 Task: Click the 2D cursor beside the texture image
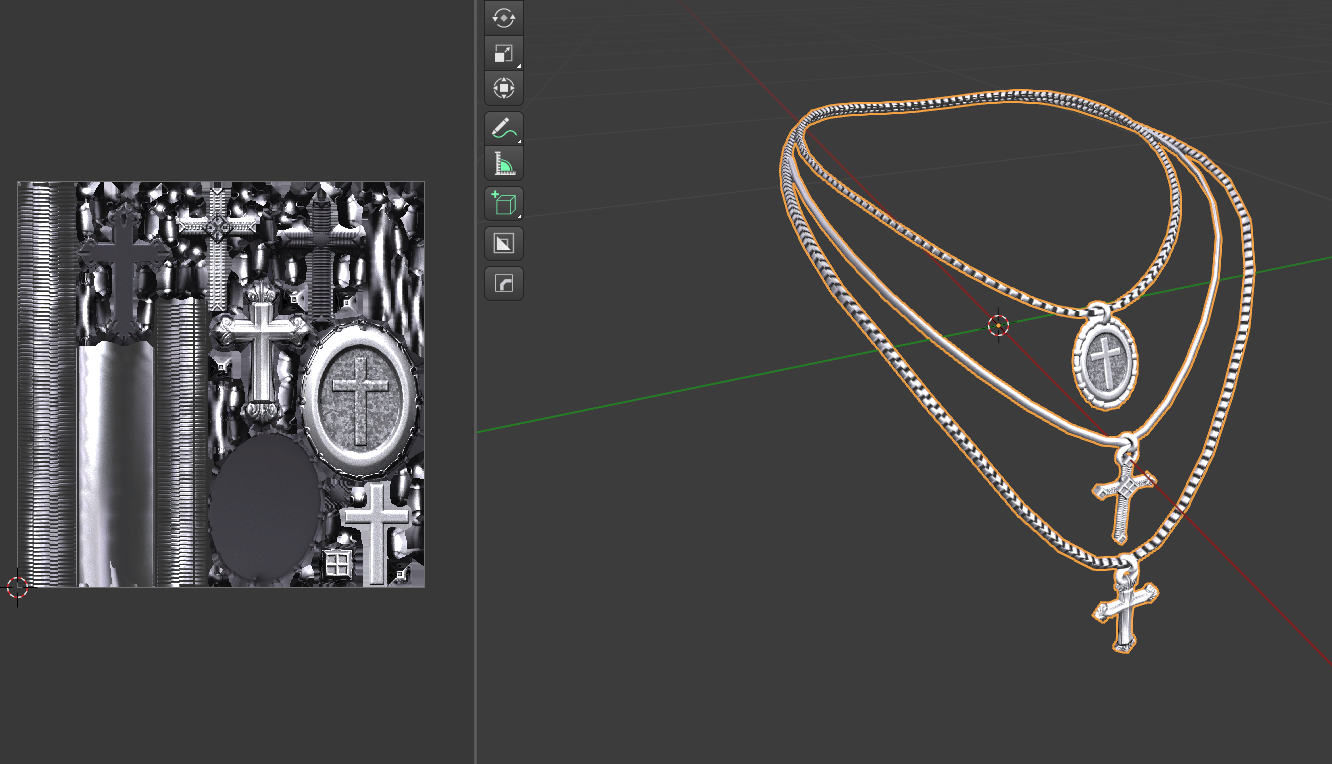pos(17,587)
